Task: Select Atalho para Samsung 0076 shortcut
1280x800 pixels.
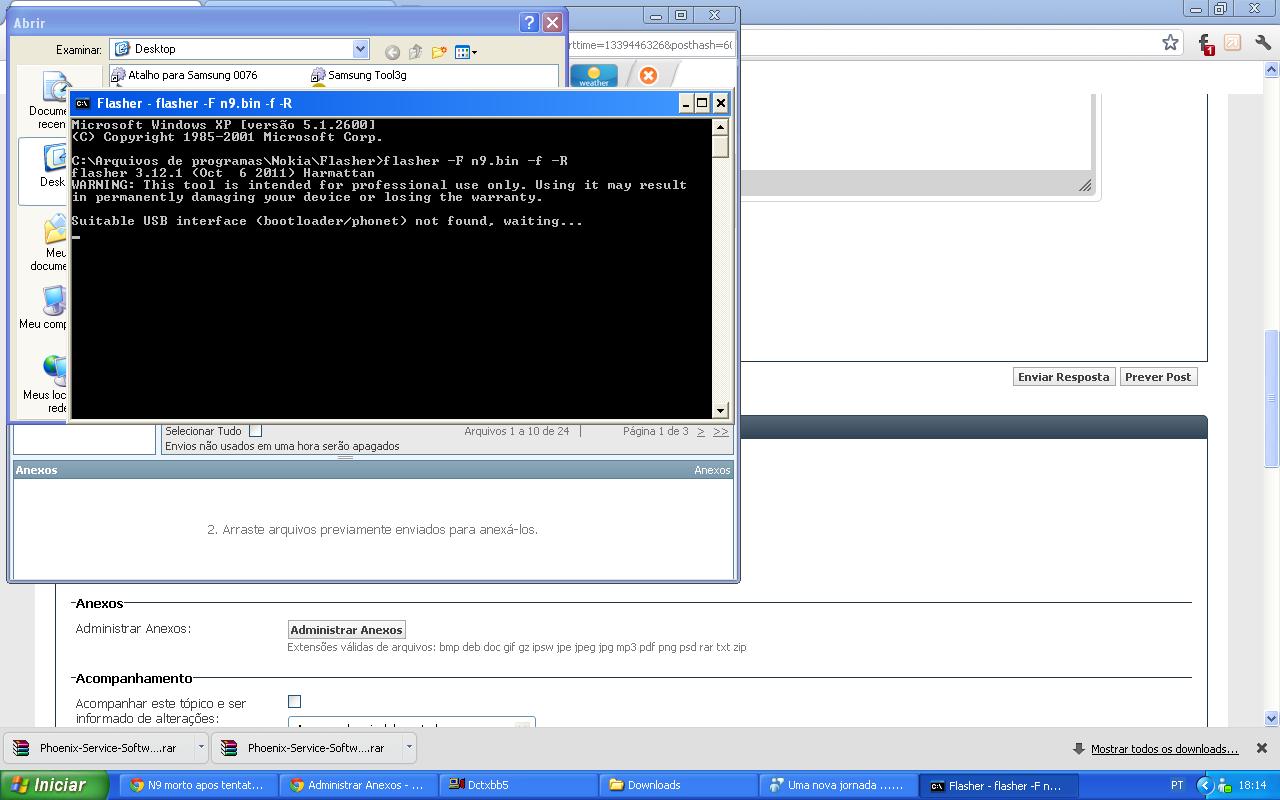Action: [184, 75]
